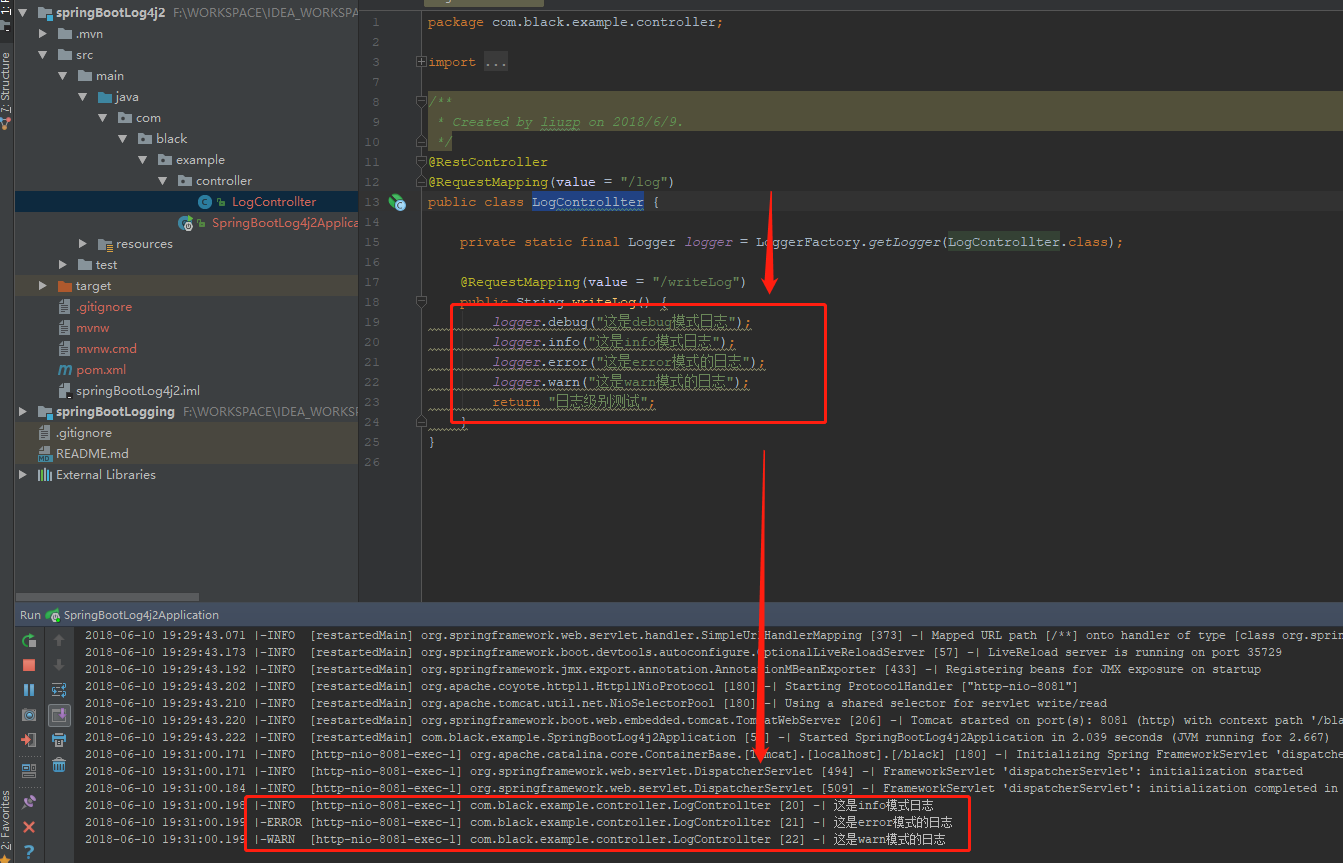The height and width of the screenshot is (863, 1343).
Task: Clear all console output with the trash icon
Action: click(59, 765)
